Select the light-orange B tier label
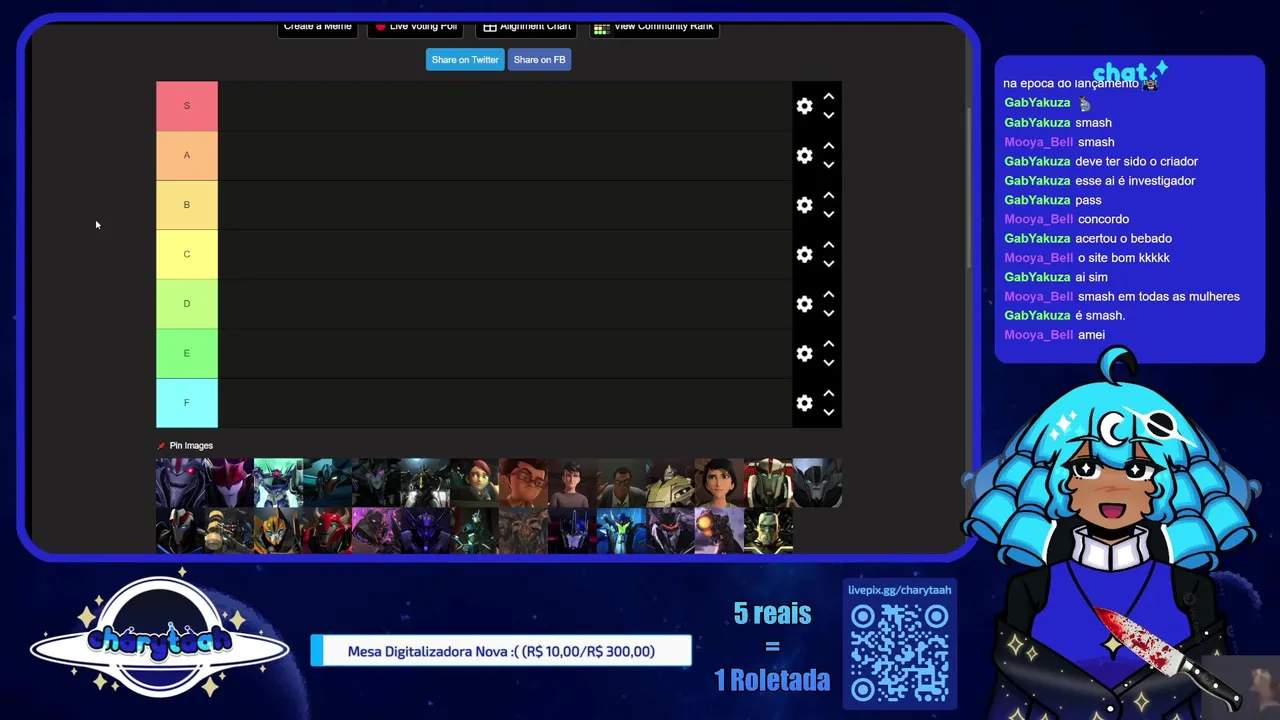This screenshot has width=1280, height=720. (x=187, y=205)
